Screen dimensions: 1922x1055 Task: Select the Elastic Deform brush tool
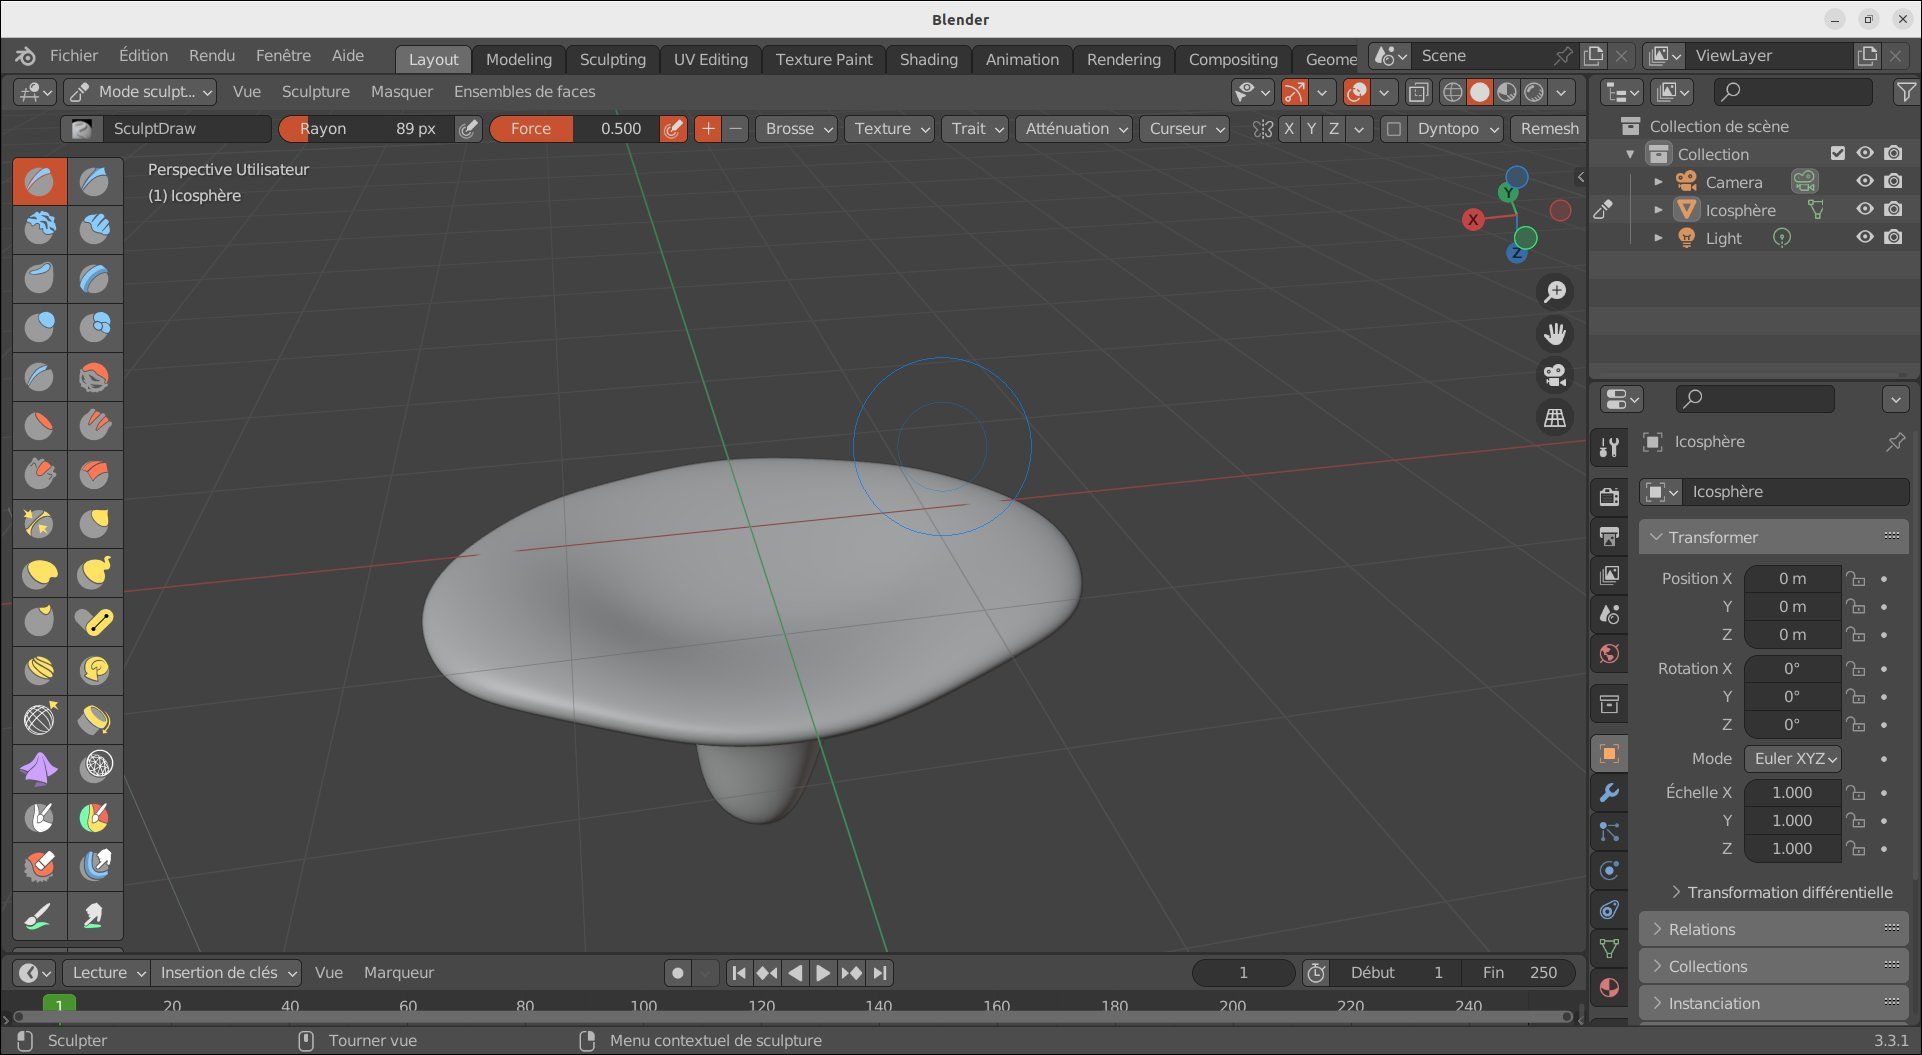tap(40, 572)
